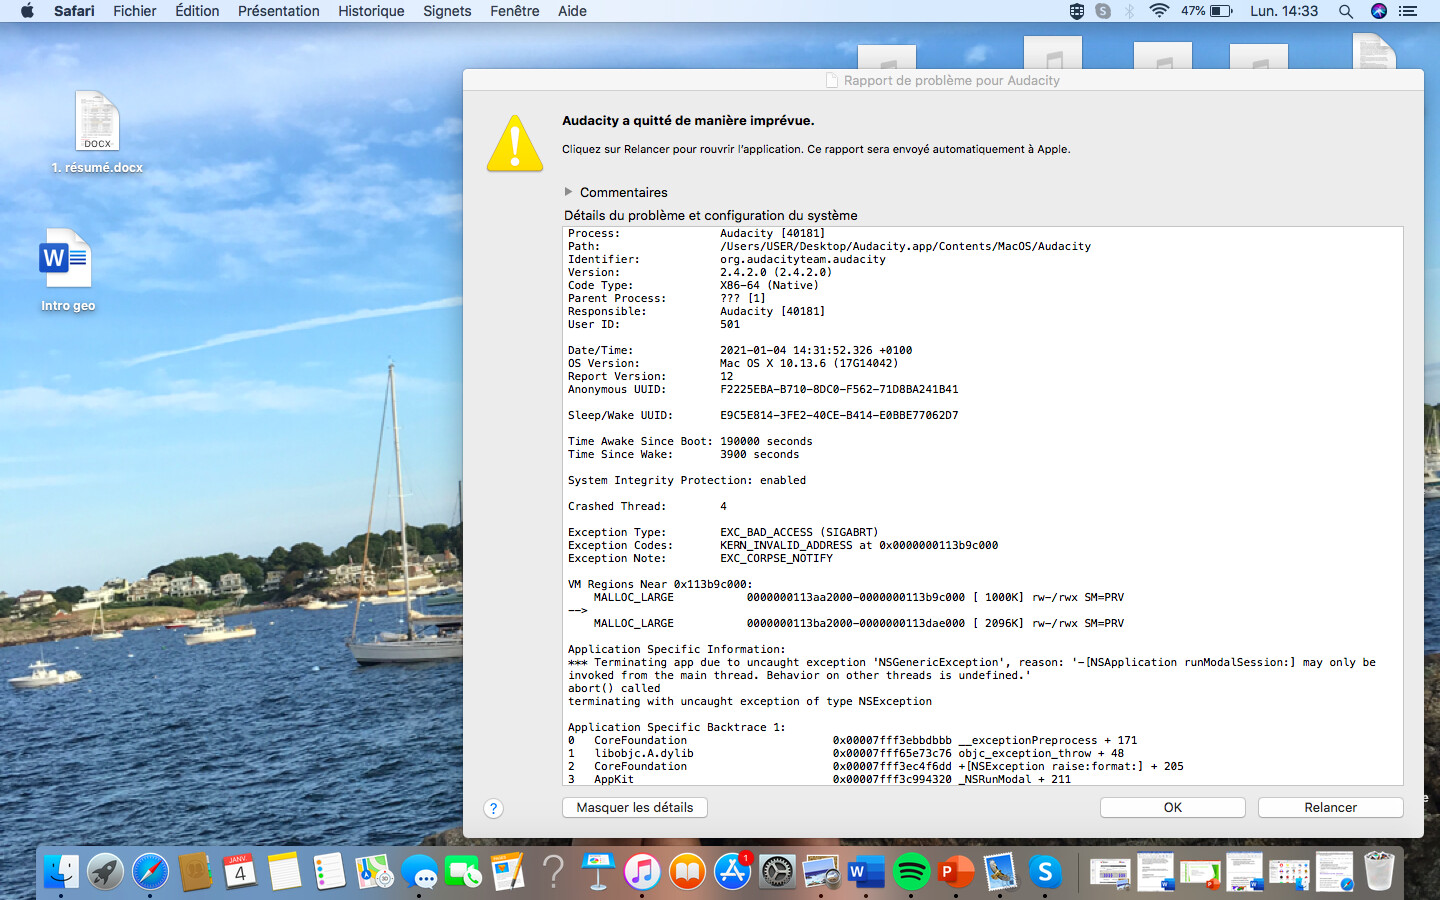Open minimized Safari window thumbnail in Dock

tap(1334, 872)
